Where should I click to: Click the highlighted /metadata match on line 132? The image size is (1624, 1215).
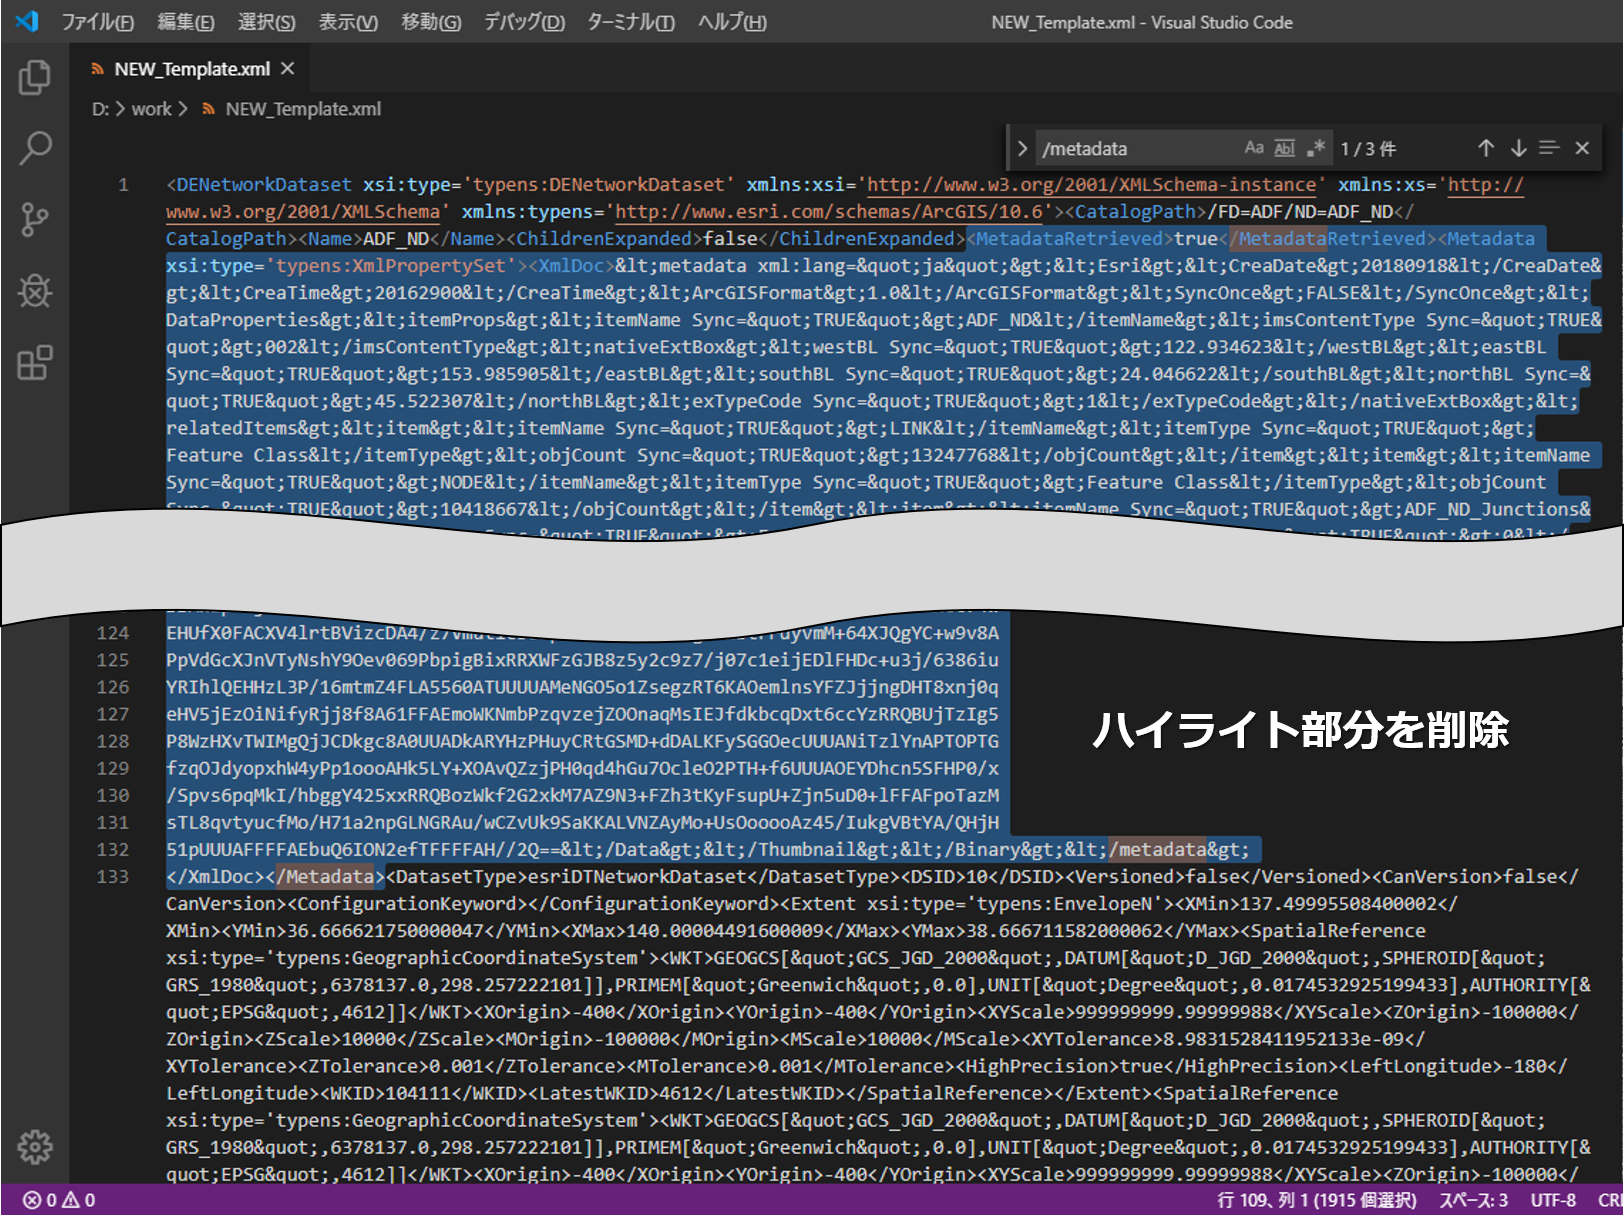pos(1157,850)
